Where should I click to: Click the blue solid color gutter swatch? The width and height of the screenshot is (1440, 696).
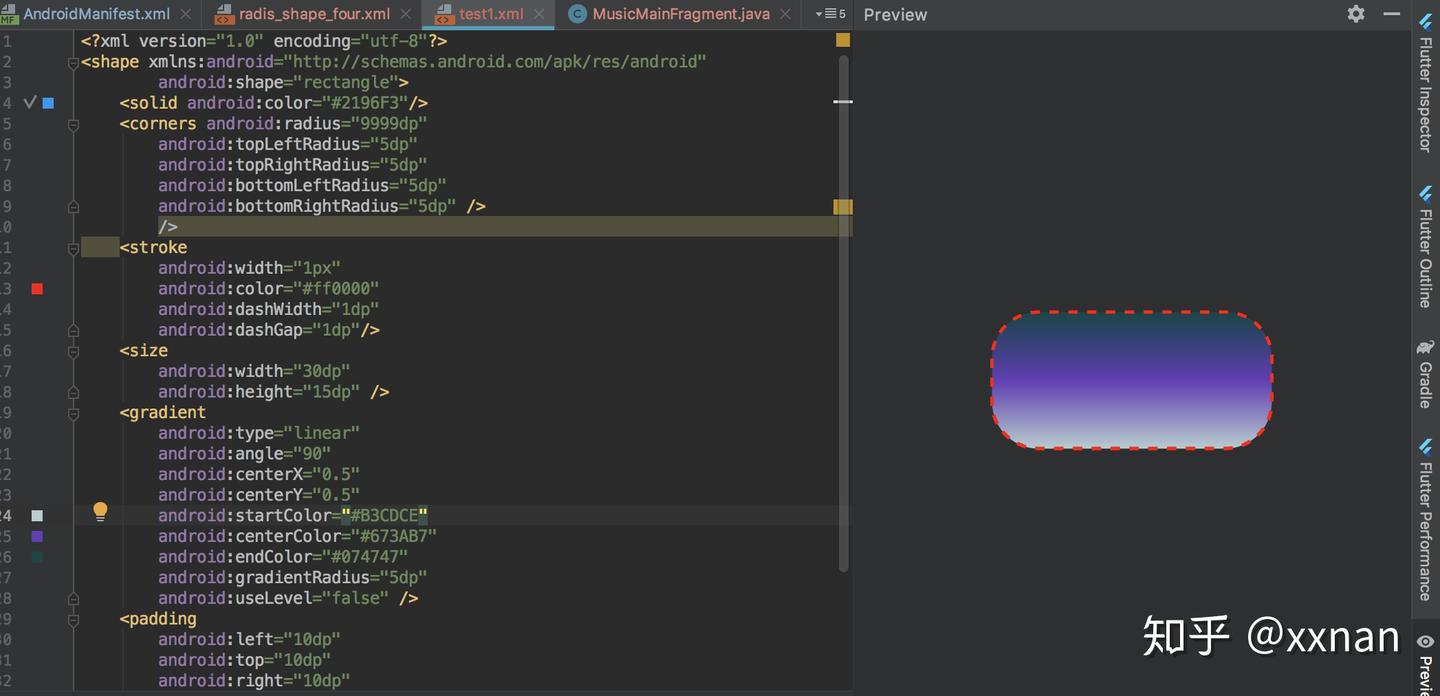click(x=48, y=103)
